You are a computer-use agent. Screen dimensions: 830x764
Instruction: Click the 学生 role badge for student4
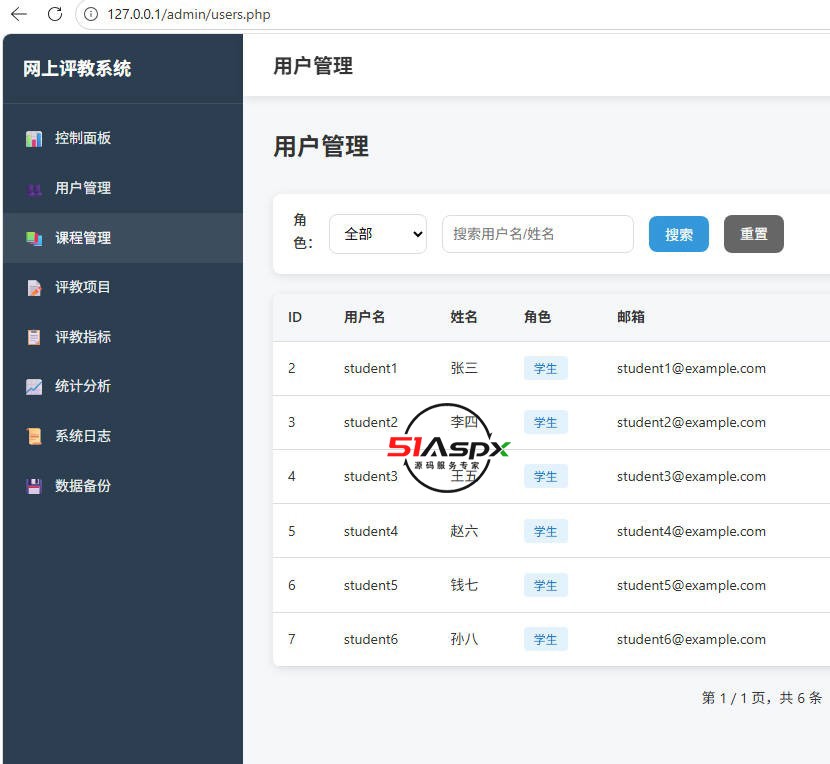pos(546,532)
